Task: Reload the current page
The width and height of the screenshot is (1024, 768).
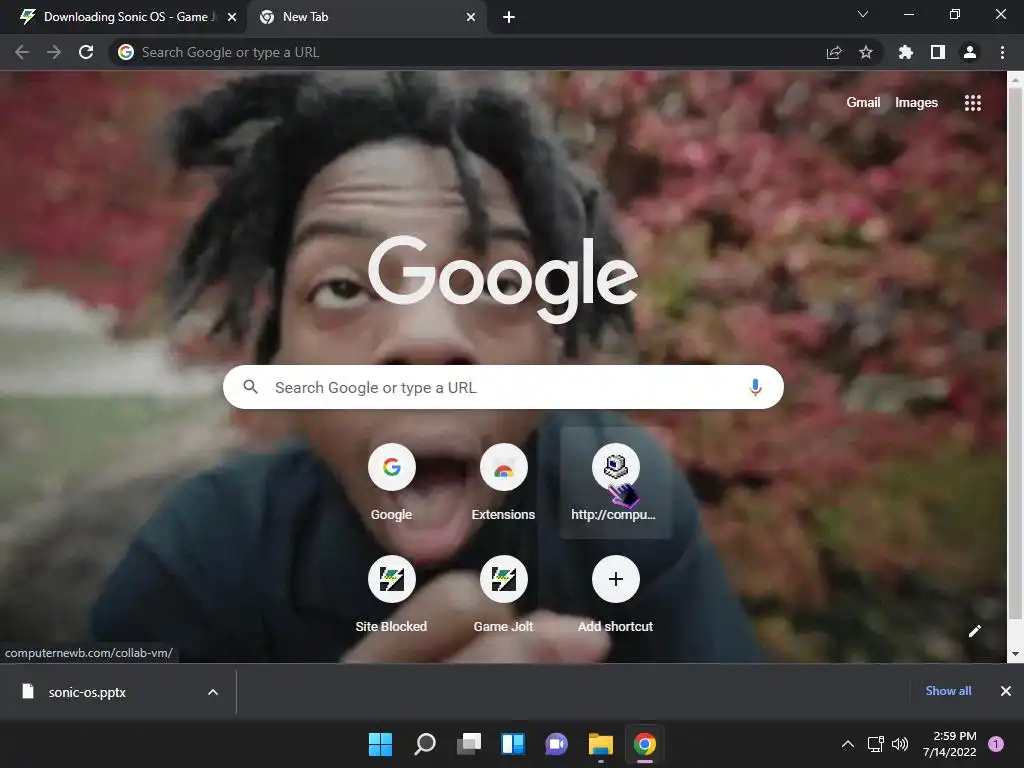Action: (86, 52)
